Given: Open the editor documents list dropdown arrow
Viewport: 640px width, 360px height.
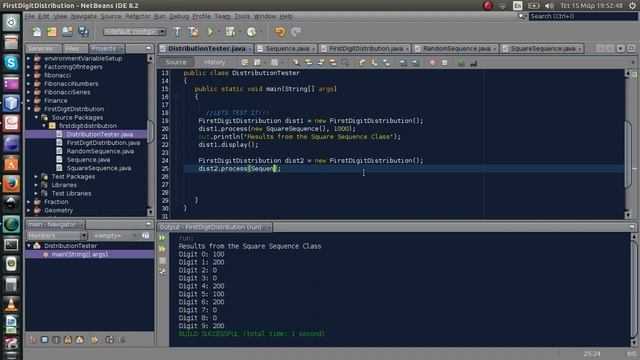Looking at the screenshot, I should 621,49.
